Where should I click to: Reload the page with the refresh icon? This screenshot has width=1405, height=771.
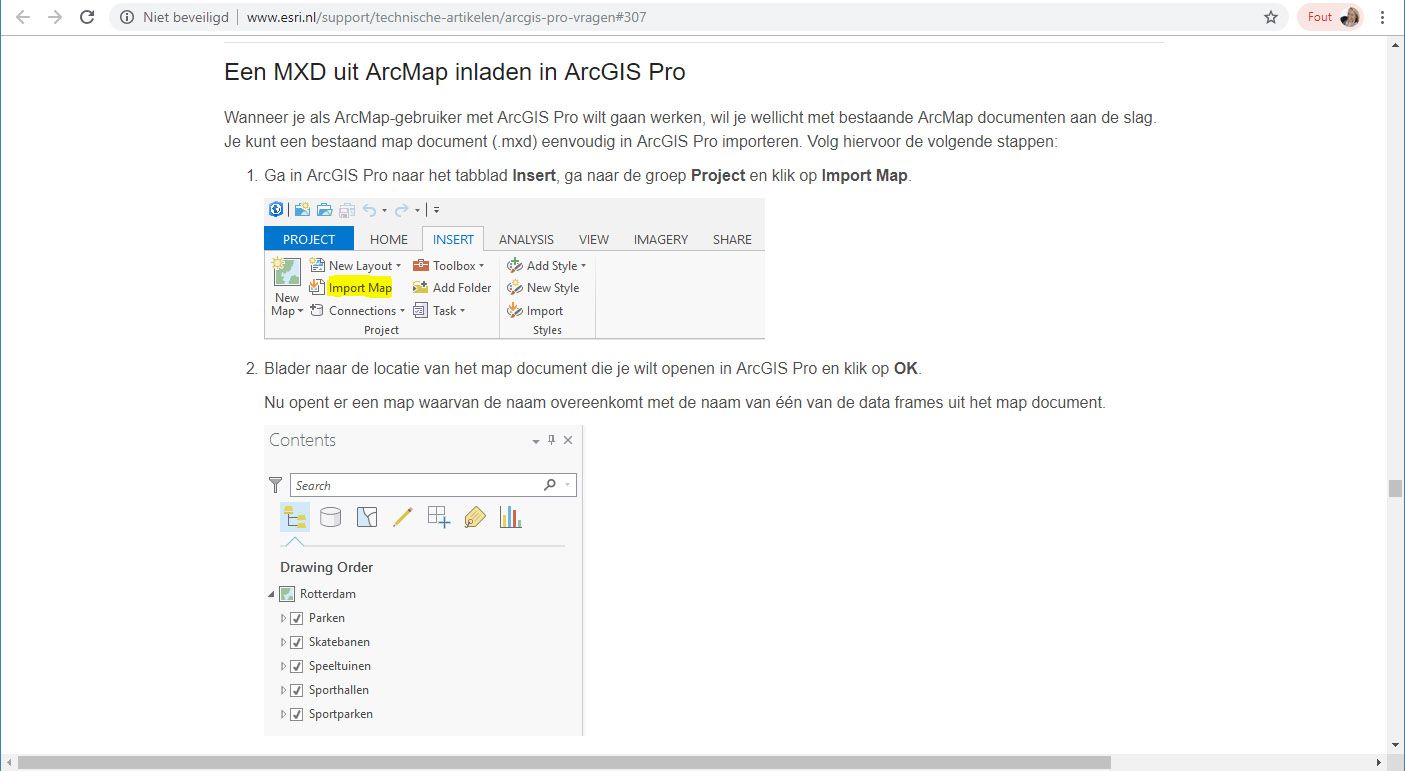click(x=87, y=17)
